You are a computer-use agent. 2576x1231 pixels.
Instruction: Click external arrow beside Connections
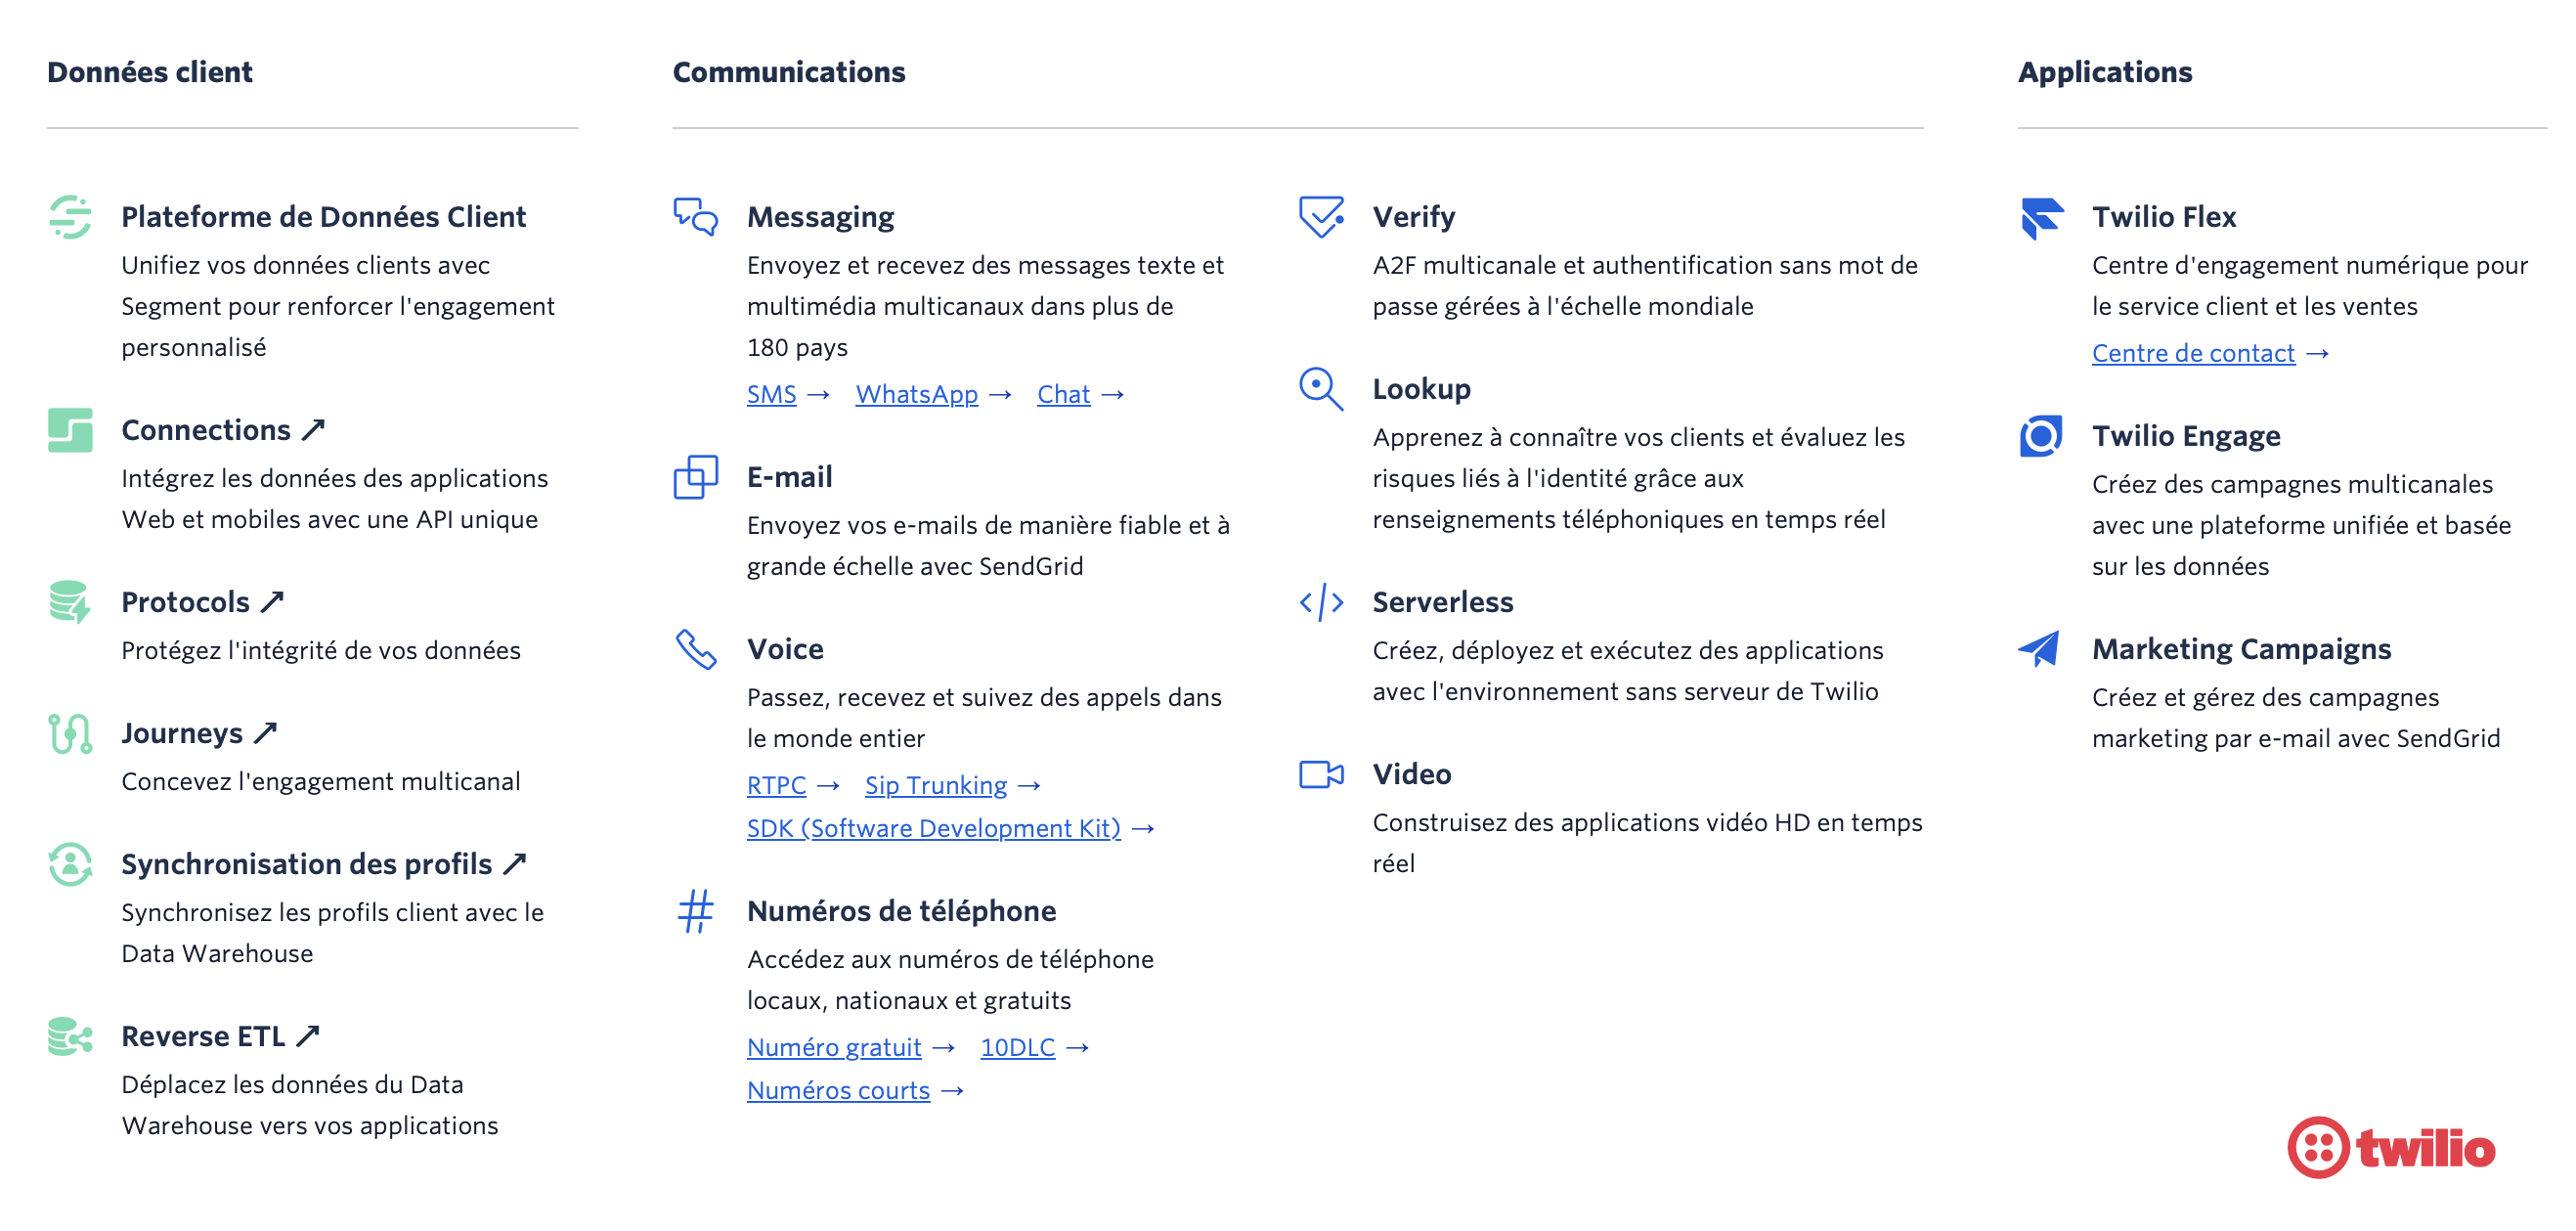[314, 430]
